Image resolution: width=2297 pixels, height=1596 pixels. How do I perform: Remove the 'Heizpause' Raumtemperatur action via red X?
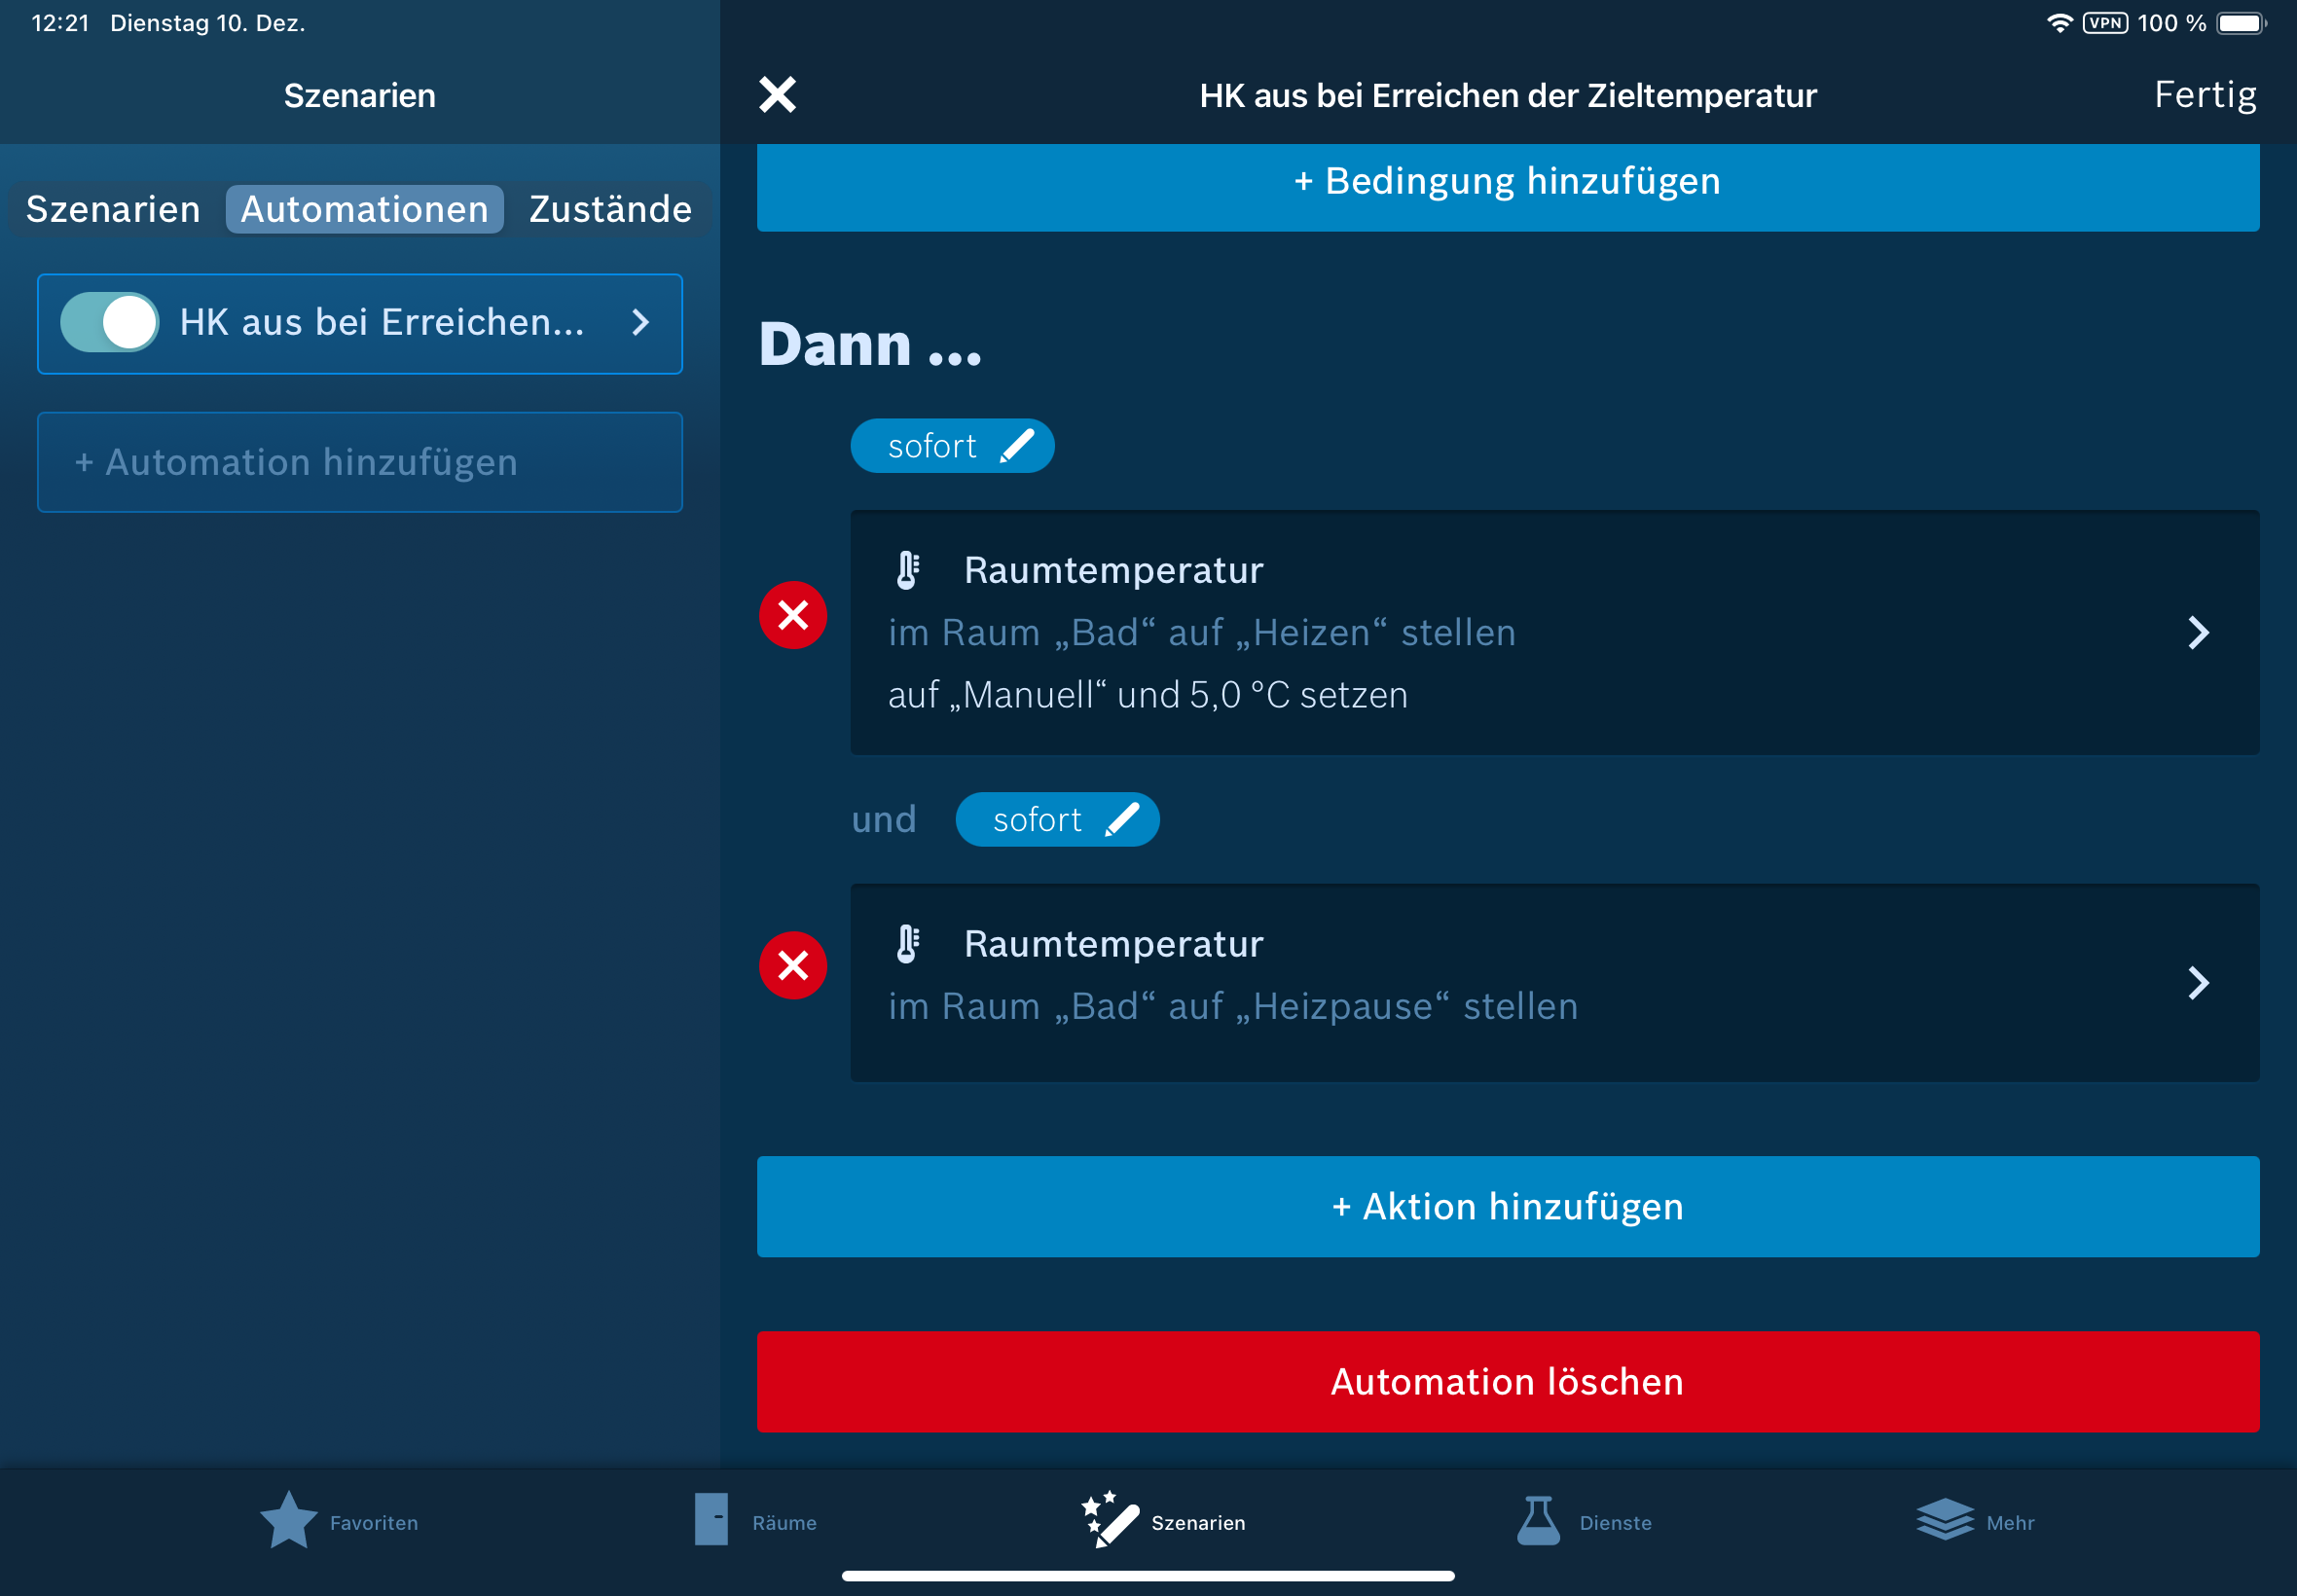coord(793,965)
